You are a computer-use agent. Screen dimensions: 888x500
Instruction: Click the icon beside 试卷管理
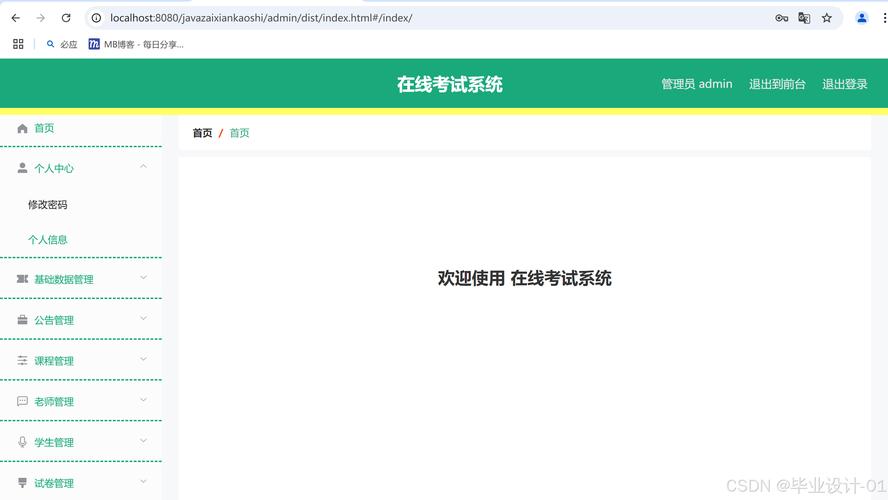pos(22,483)
